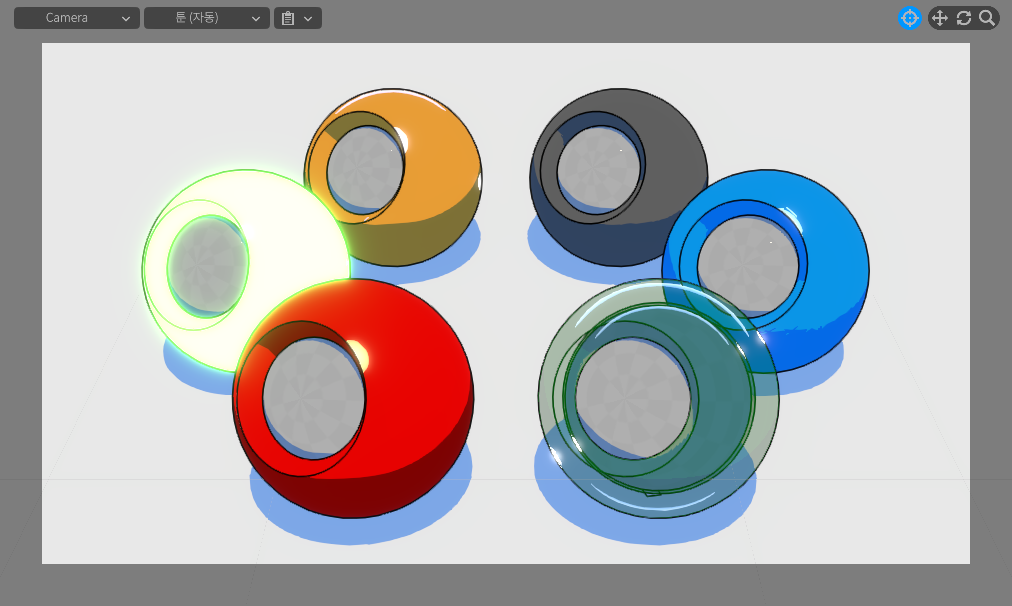Viewport: 1012px width, 606px height.
Task: Click the gray ball inside red sphere
Action: [313, 399]
